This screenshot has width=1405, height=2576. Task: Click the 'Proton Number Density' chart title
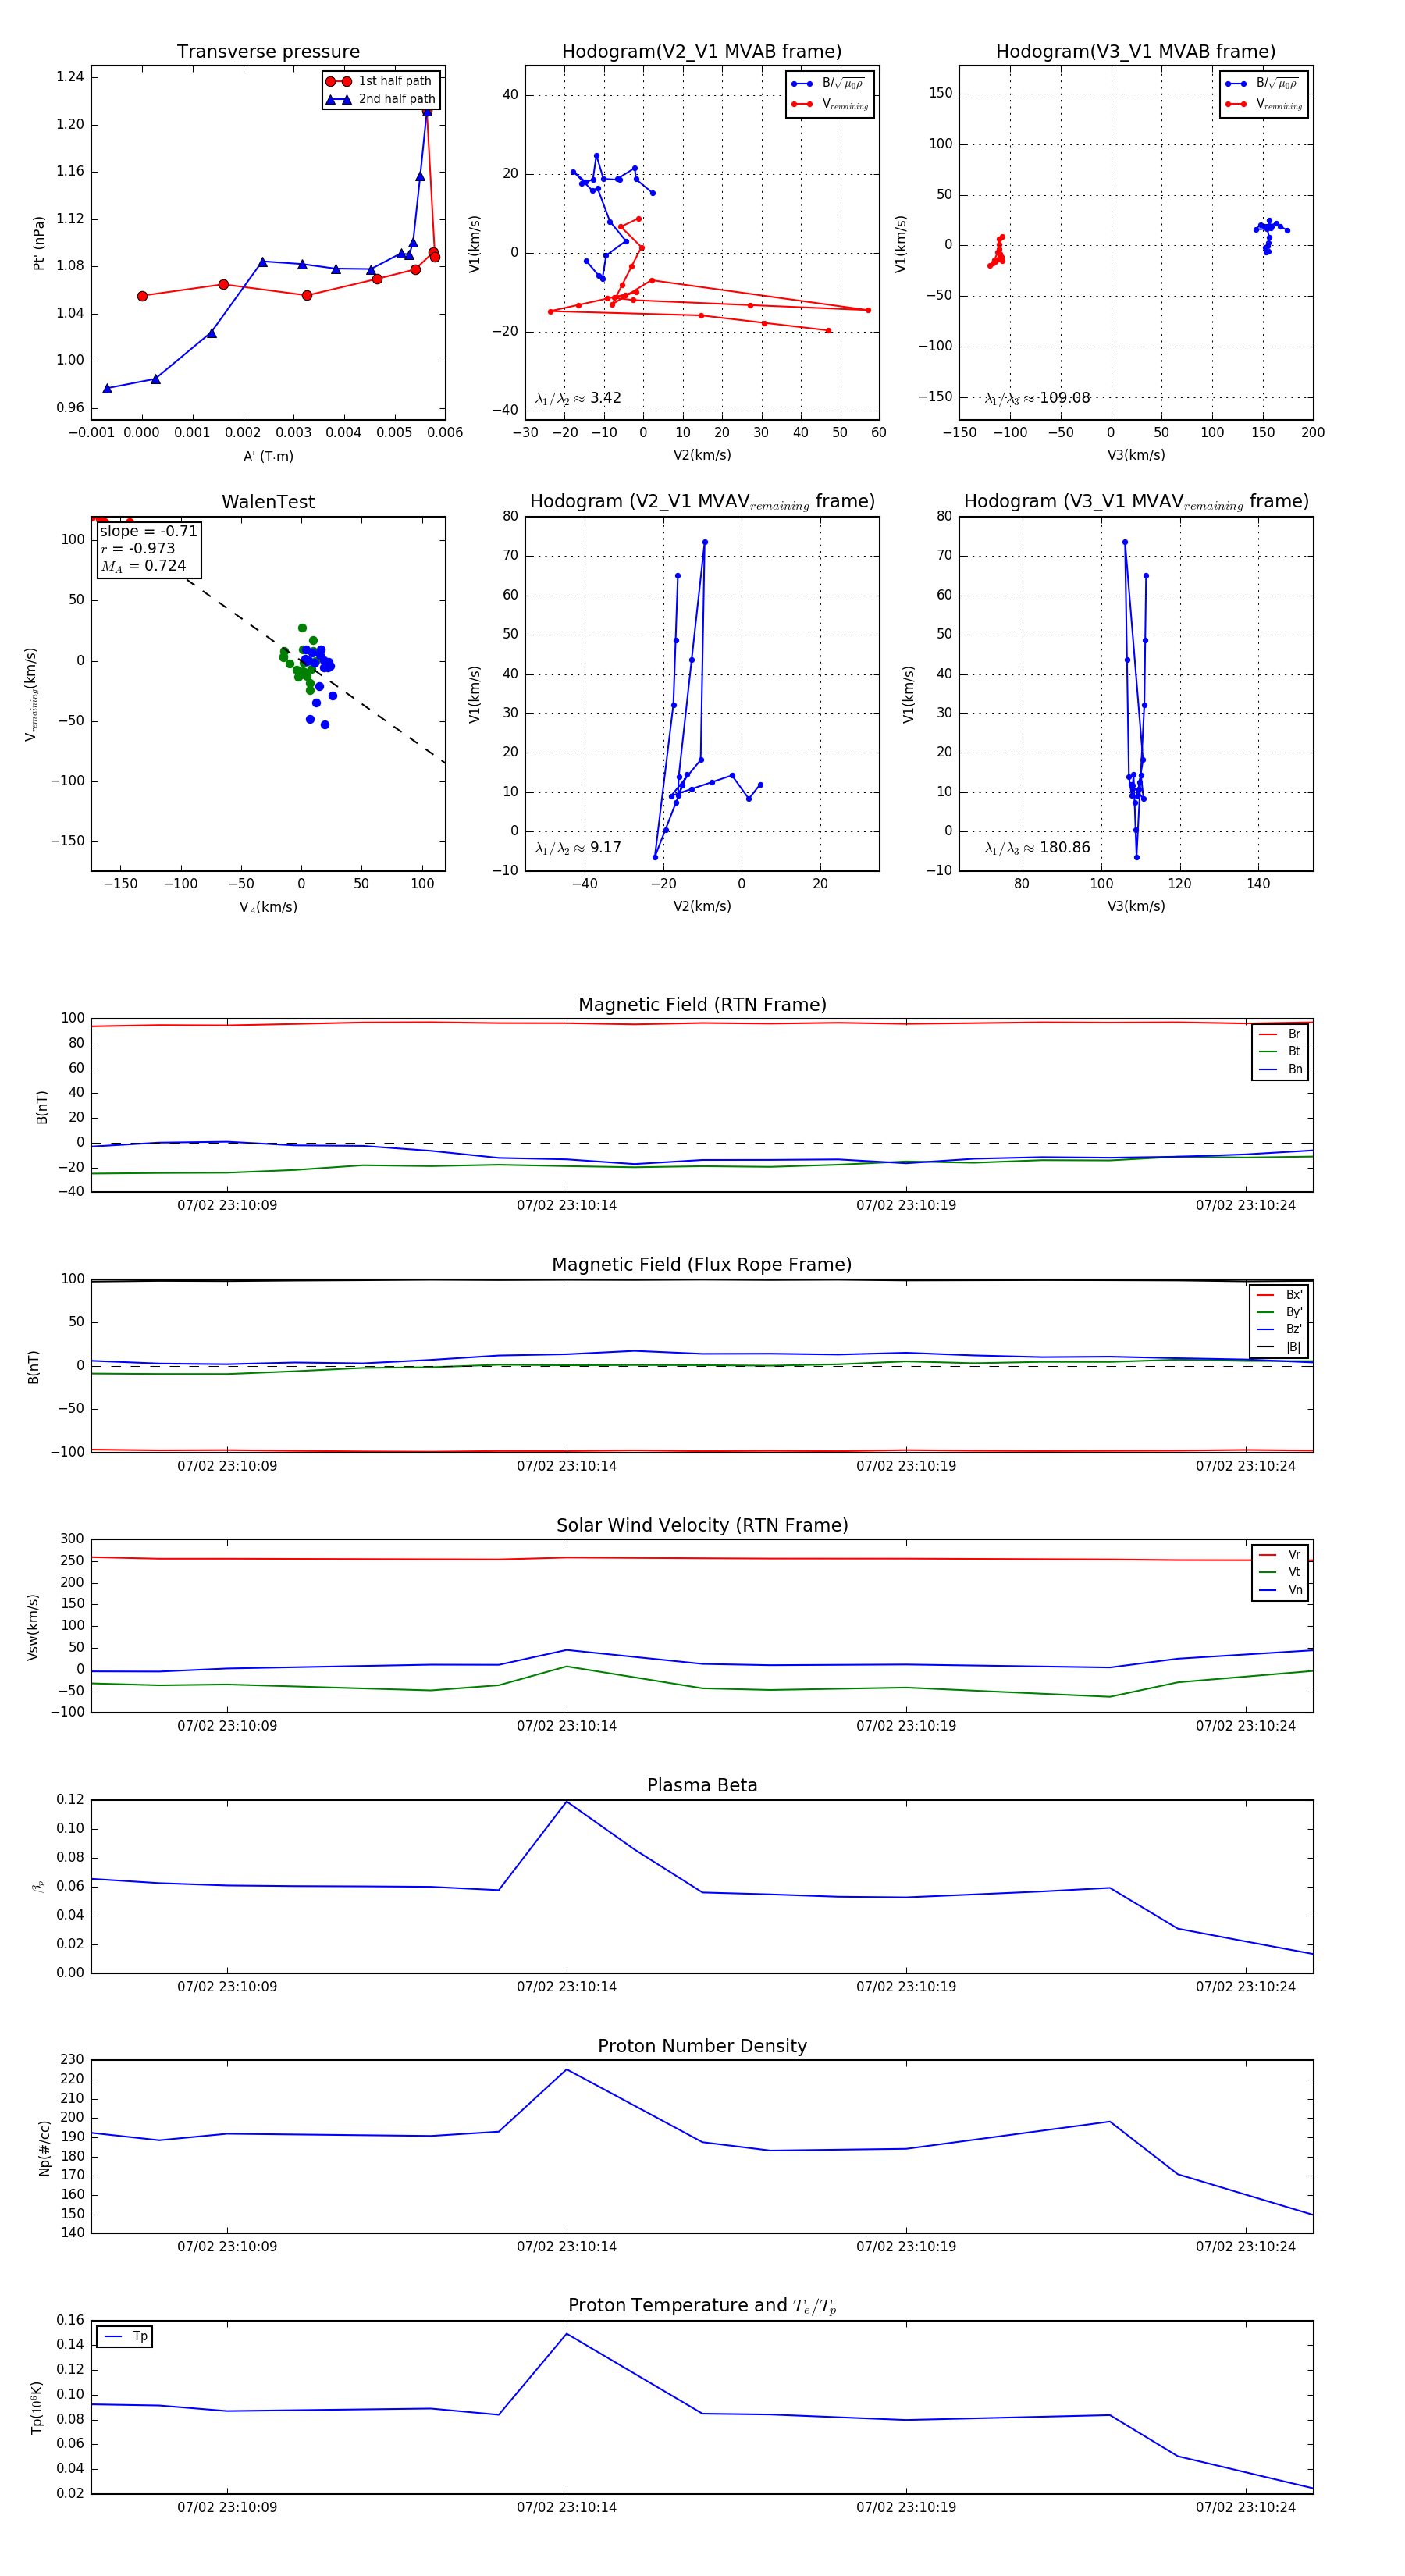tap(702, 2046)
